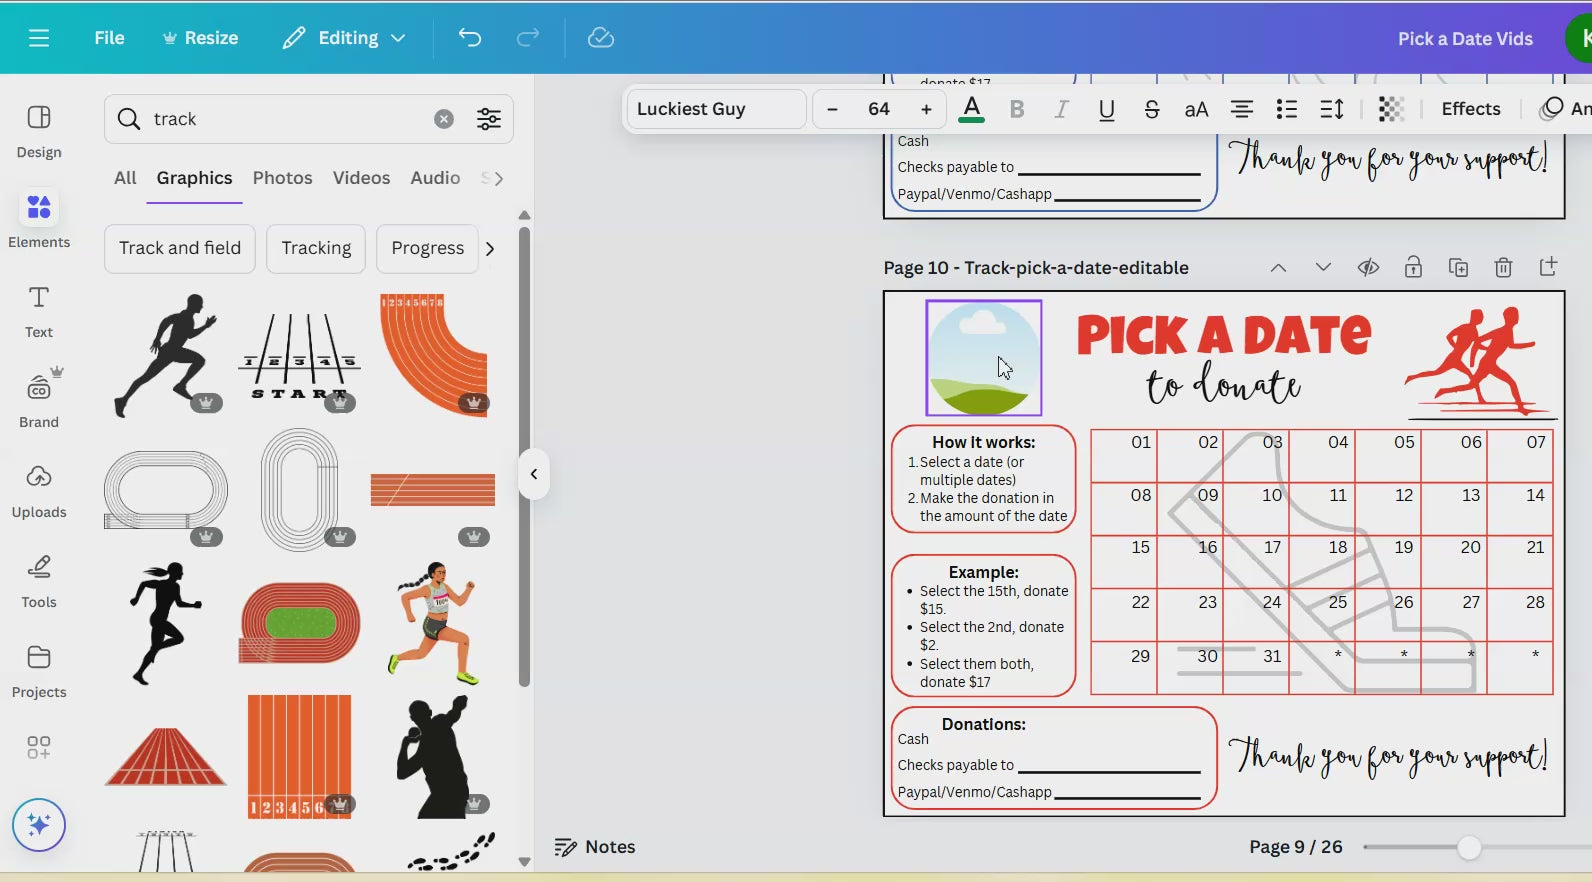Open the Editing mode dropdown

coord(344,38)
